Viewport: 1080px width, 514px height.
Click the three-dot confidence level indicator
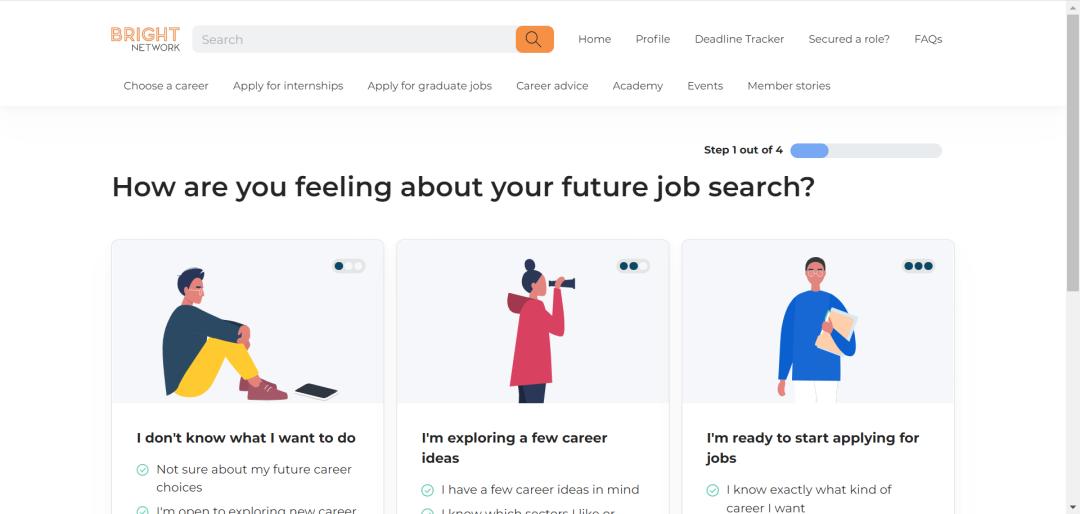tap(918, 266)
